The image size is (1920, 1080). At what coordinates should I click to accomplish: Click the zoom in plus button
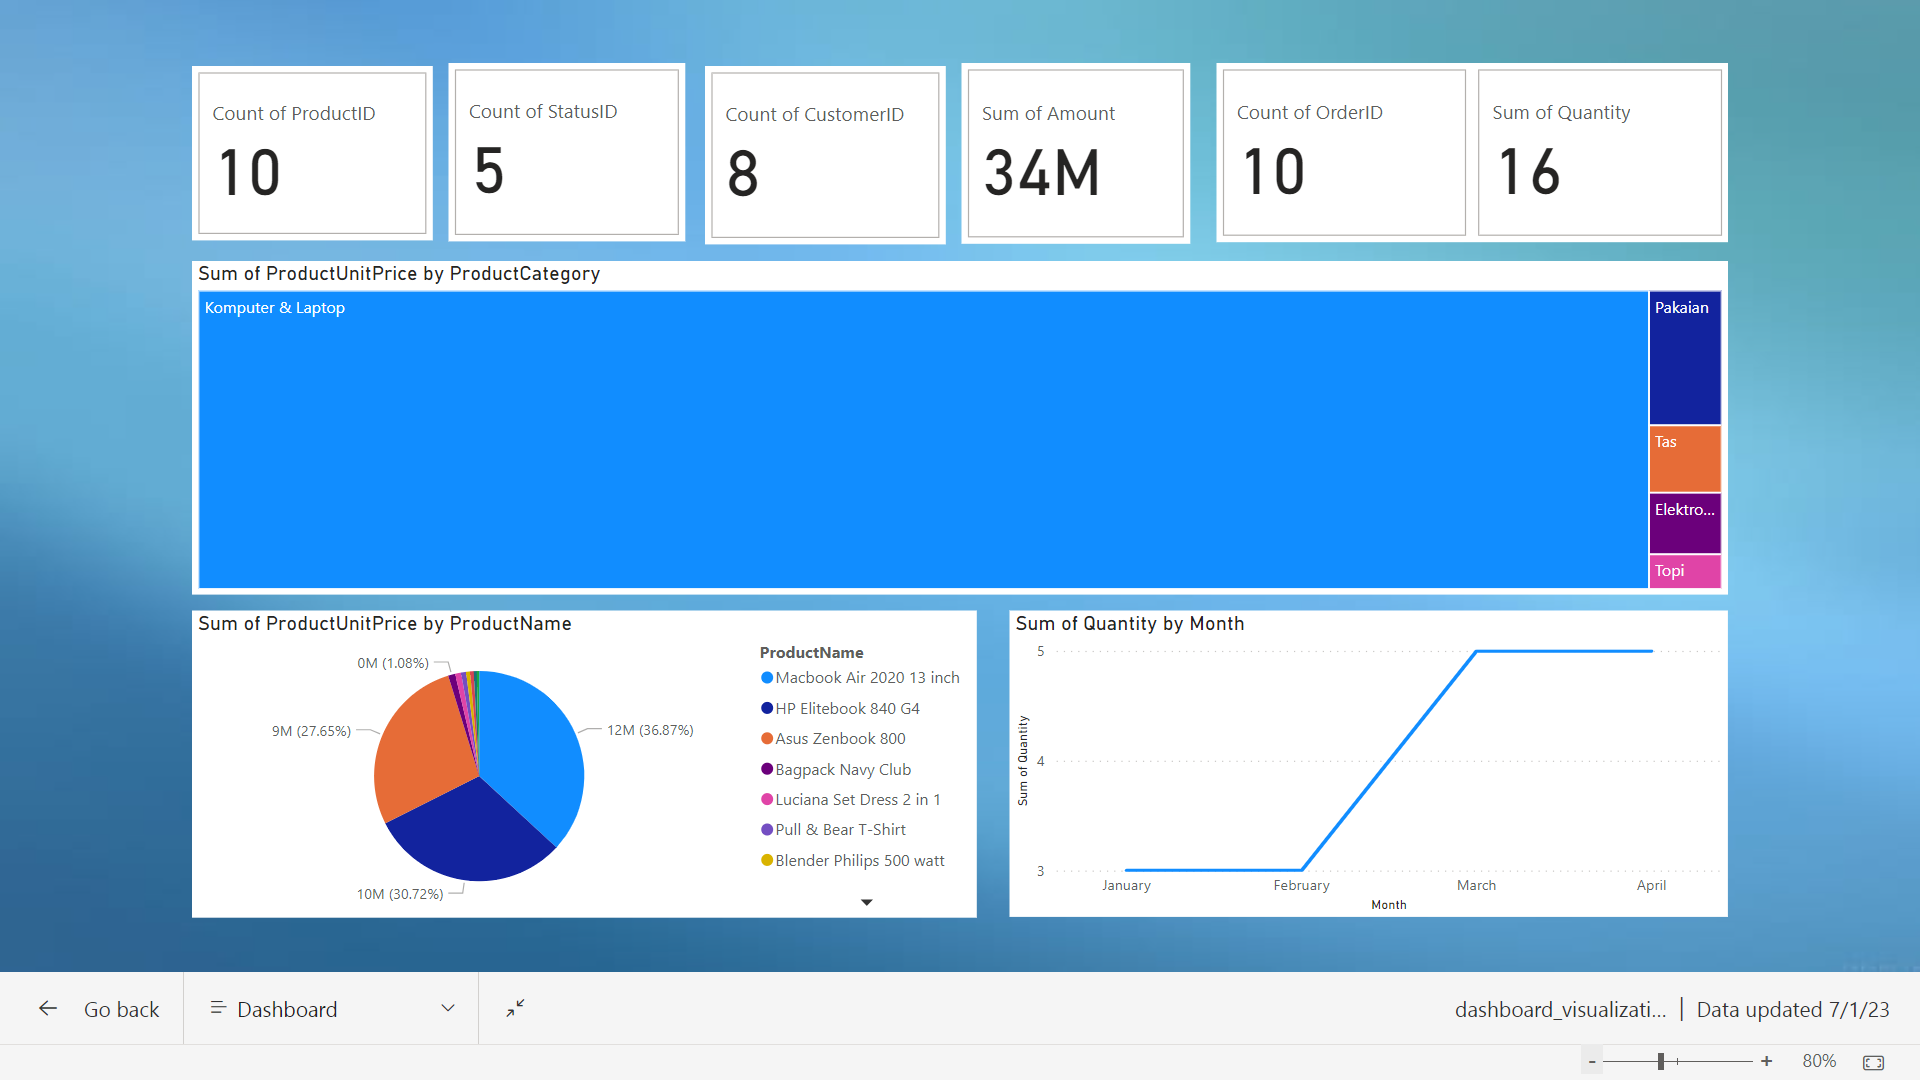[1767, 1062]
